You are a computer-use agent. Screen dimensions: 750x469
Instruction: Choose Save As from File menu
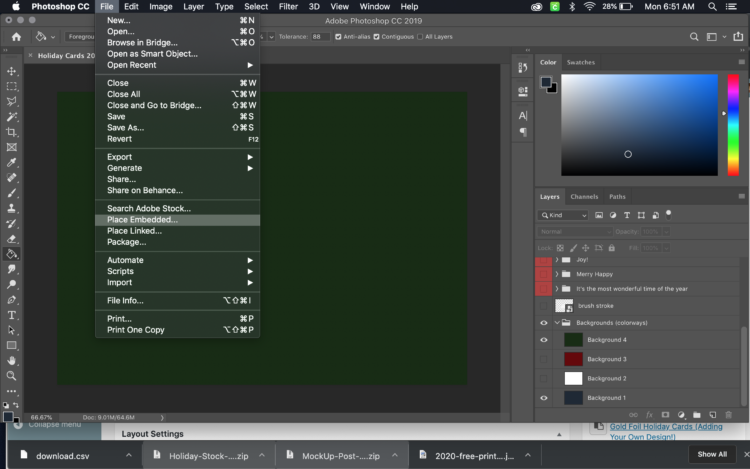point(177,128)
